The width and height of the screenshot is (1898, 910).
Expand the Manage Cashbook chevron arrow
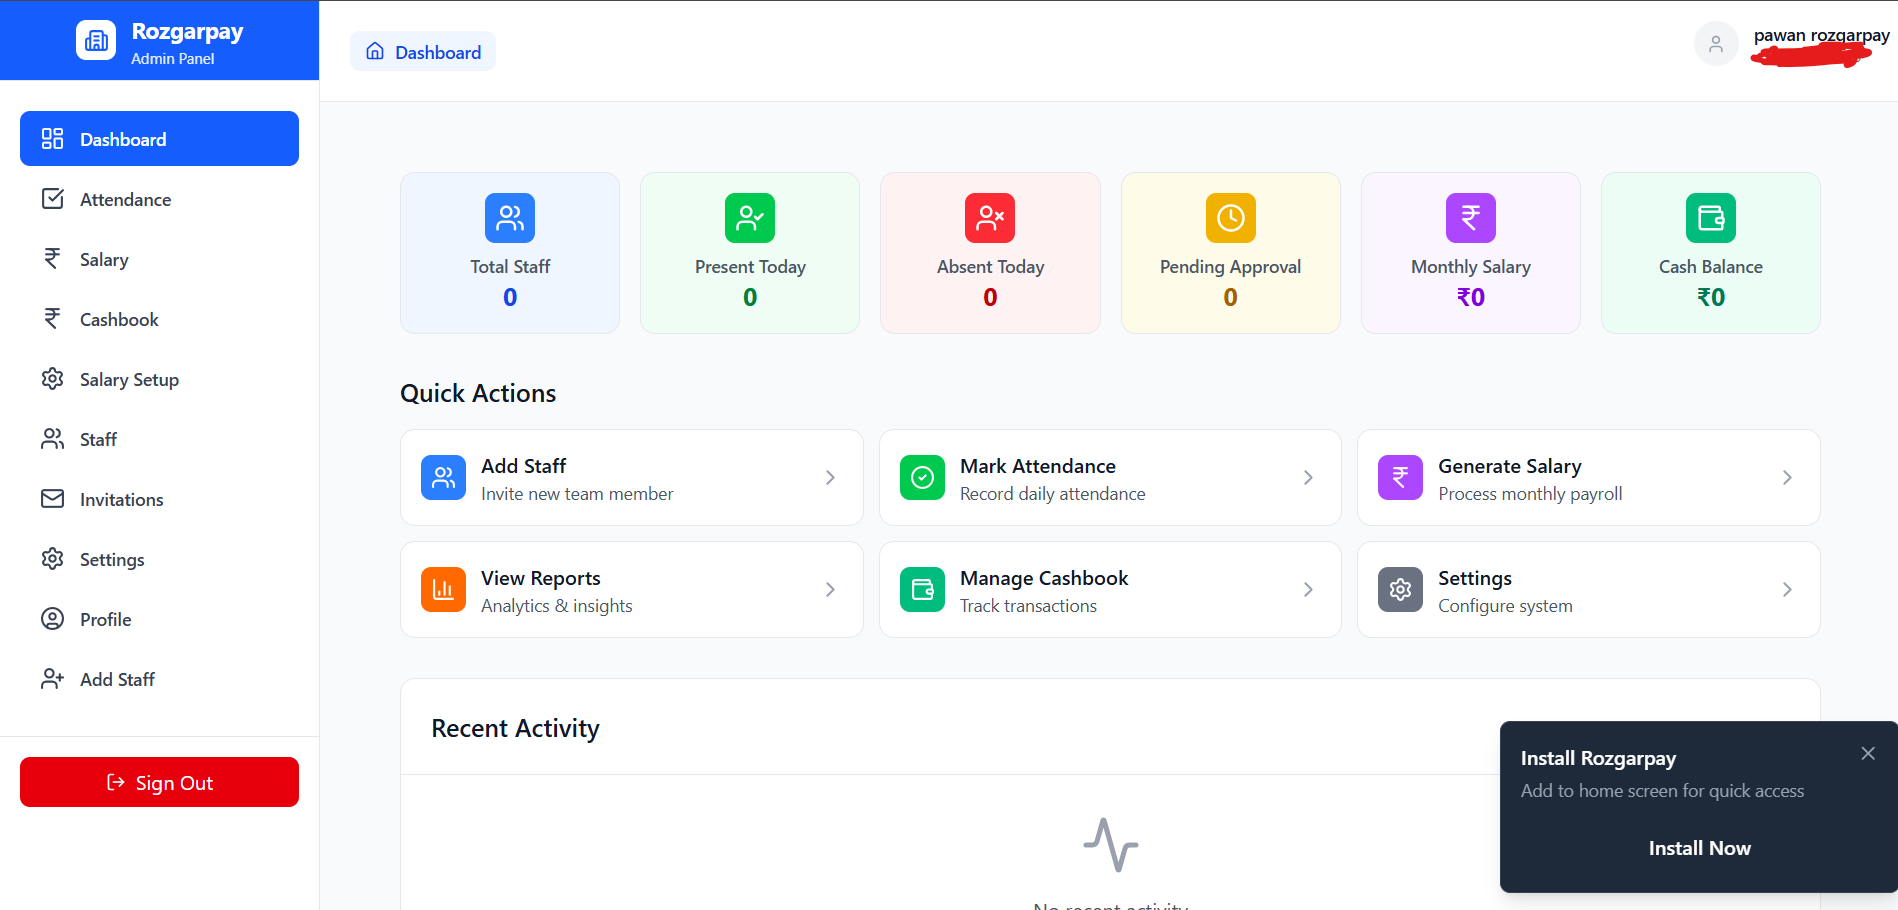(1308, 590)
